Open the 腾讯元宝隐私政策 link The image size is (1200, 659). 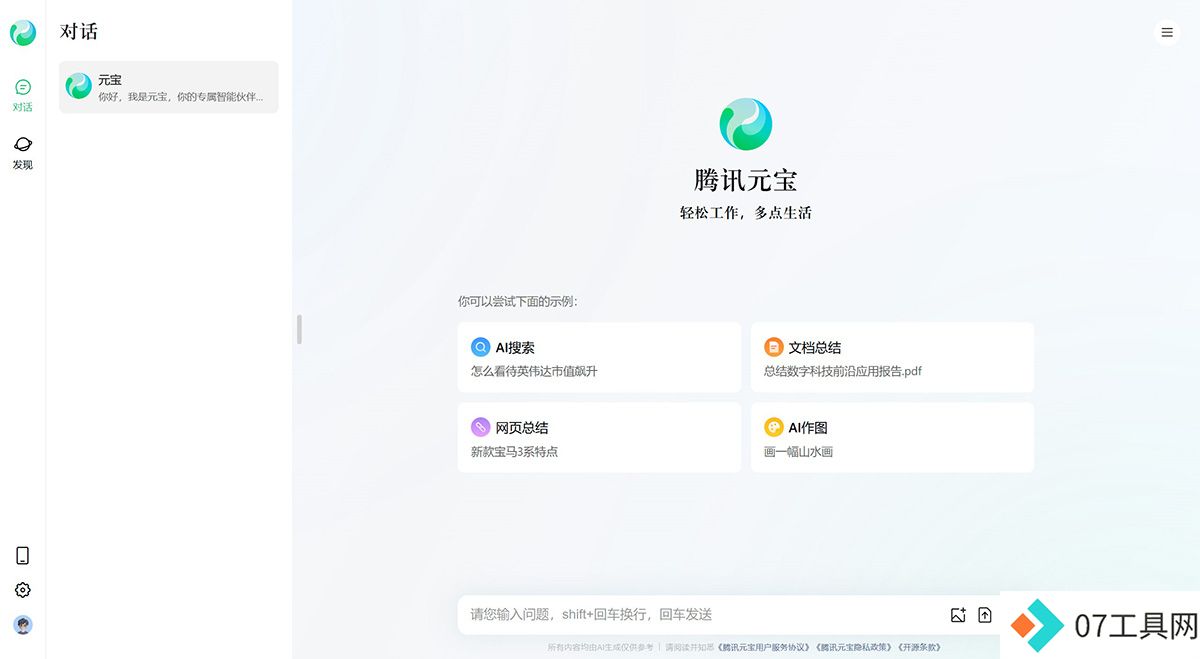[x=854, y=648]
